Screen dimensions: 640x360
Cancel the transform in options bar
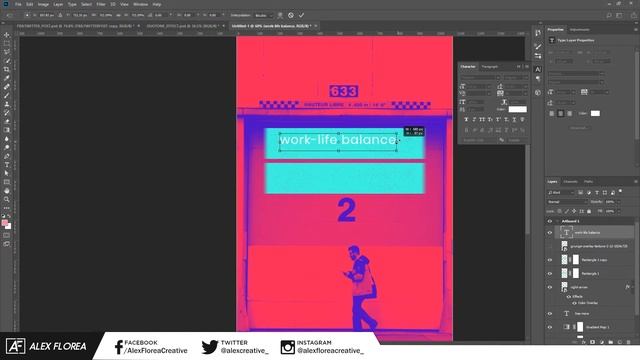coord(291,15)
